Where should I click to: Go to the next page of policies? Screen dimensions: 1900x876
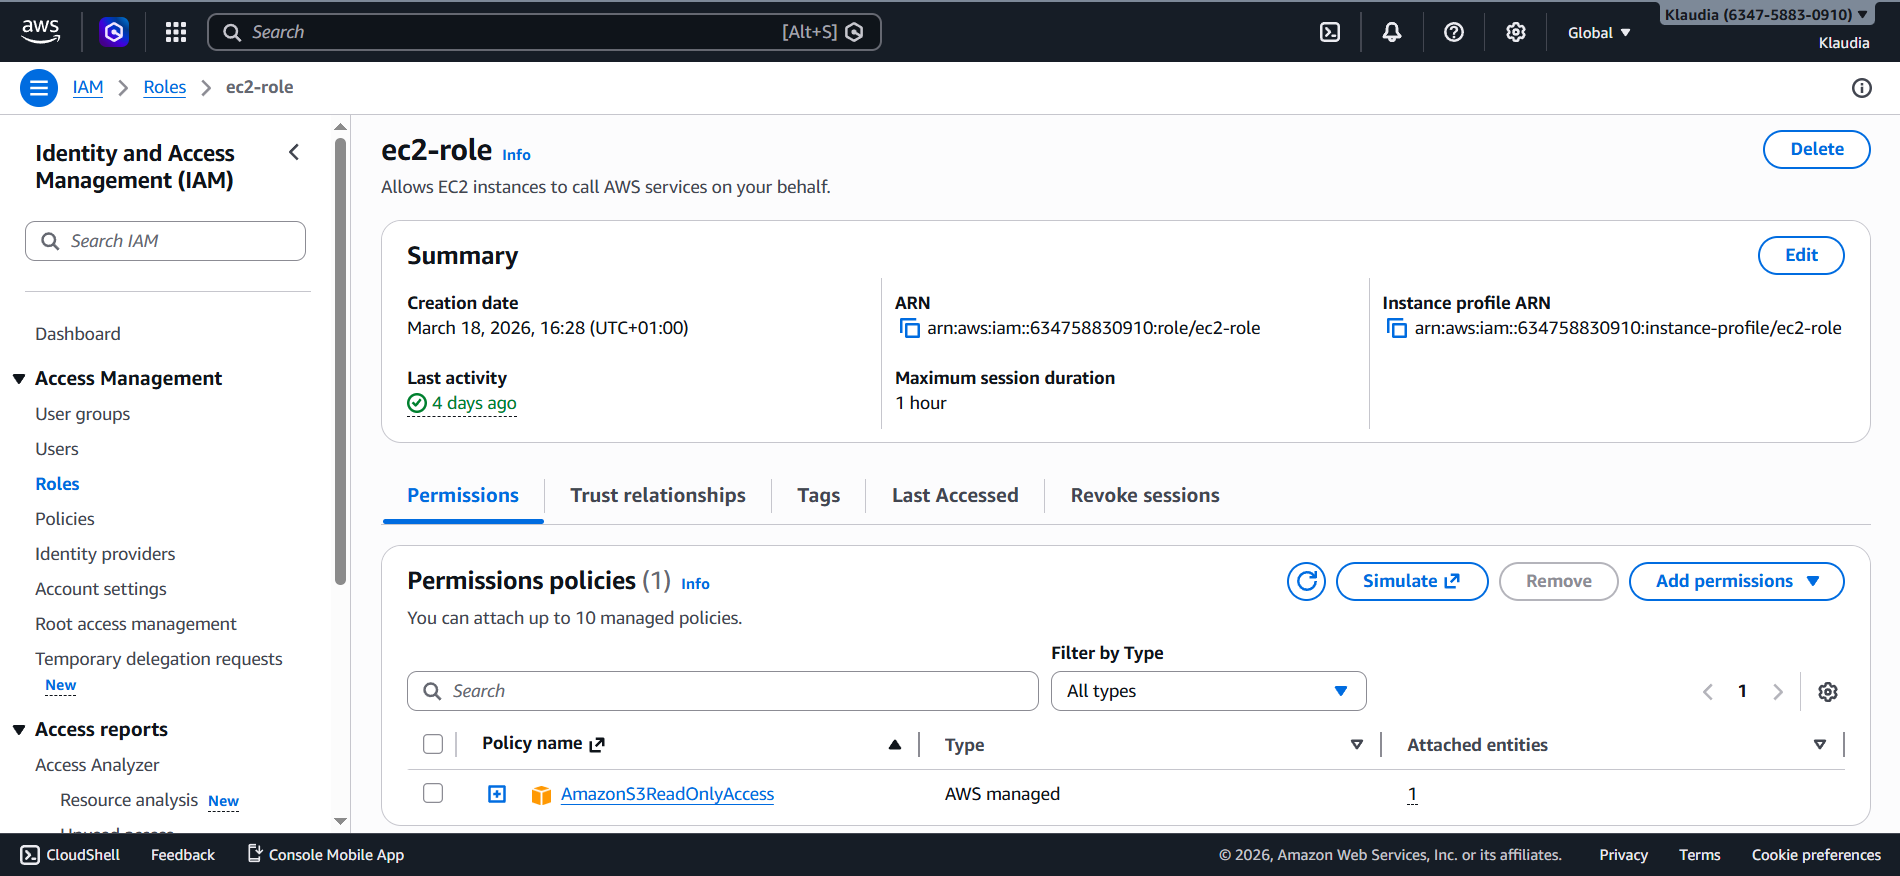pos(1778,692)
